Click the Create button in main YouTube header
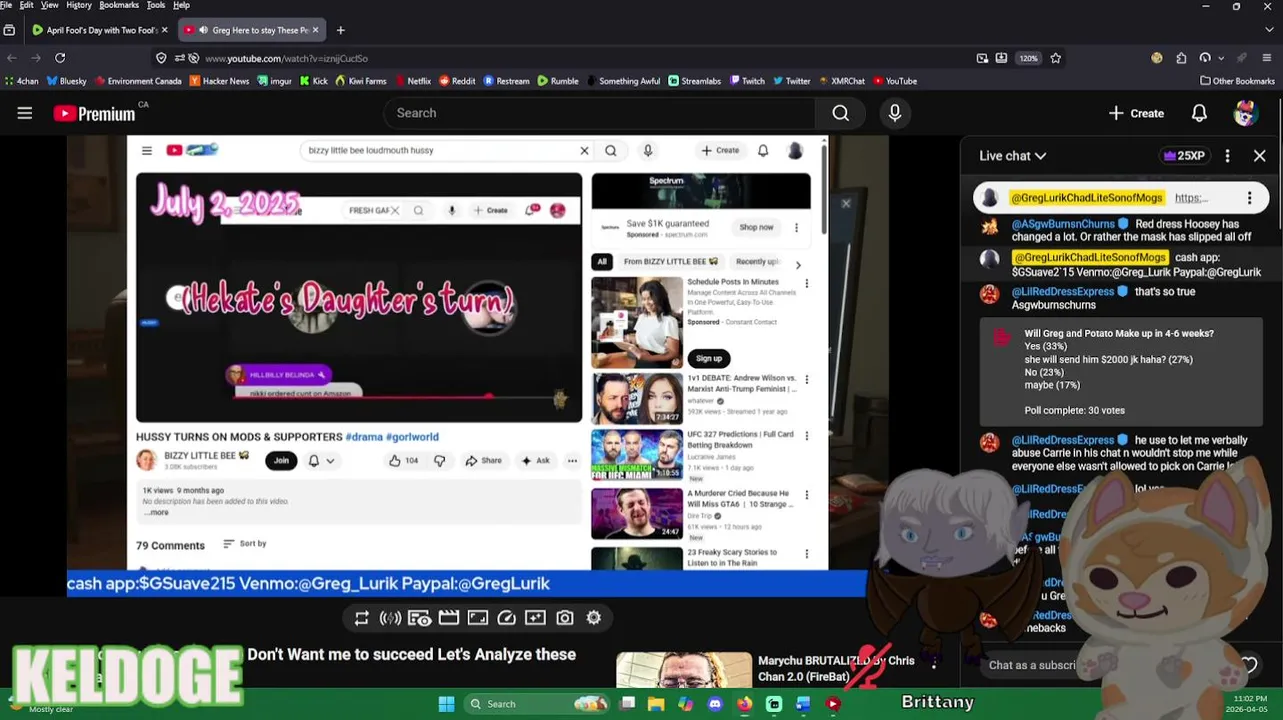Screen dimensions: 1283x720 [x=1136, y=113]
